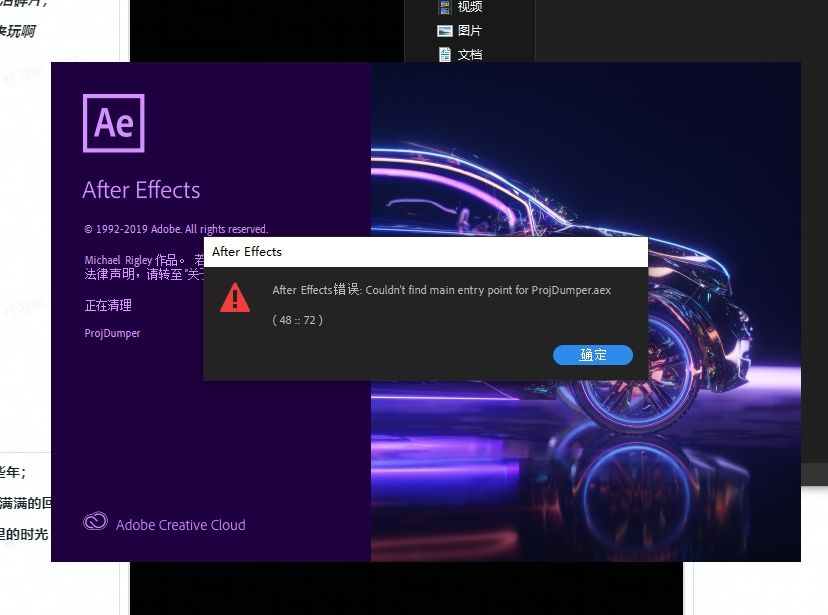Click the error text mentioning ProjDumper.aex
828x615 pixels.
click(x=441, y=290)
